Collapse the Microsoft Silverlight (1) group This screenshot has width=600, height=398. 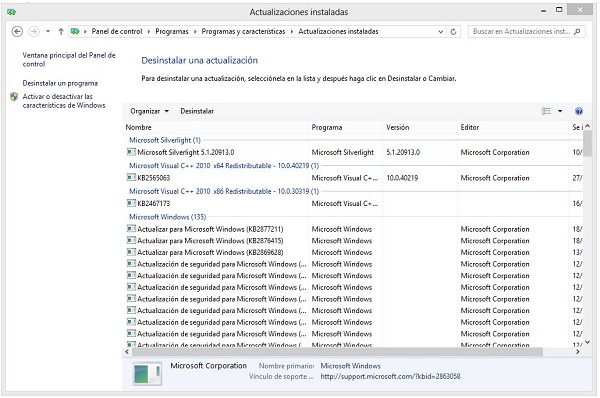[165, 140]
